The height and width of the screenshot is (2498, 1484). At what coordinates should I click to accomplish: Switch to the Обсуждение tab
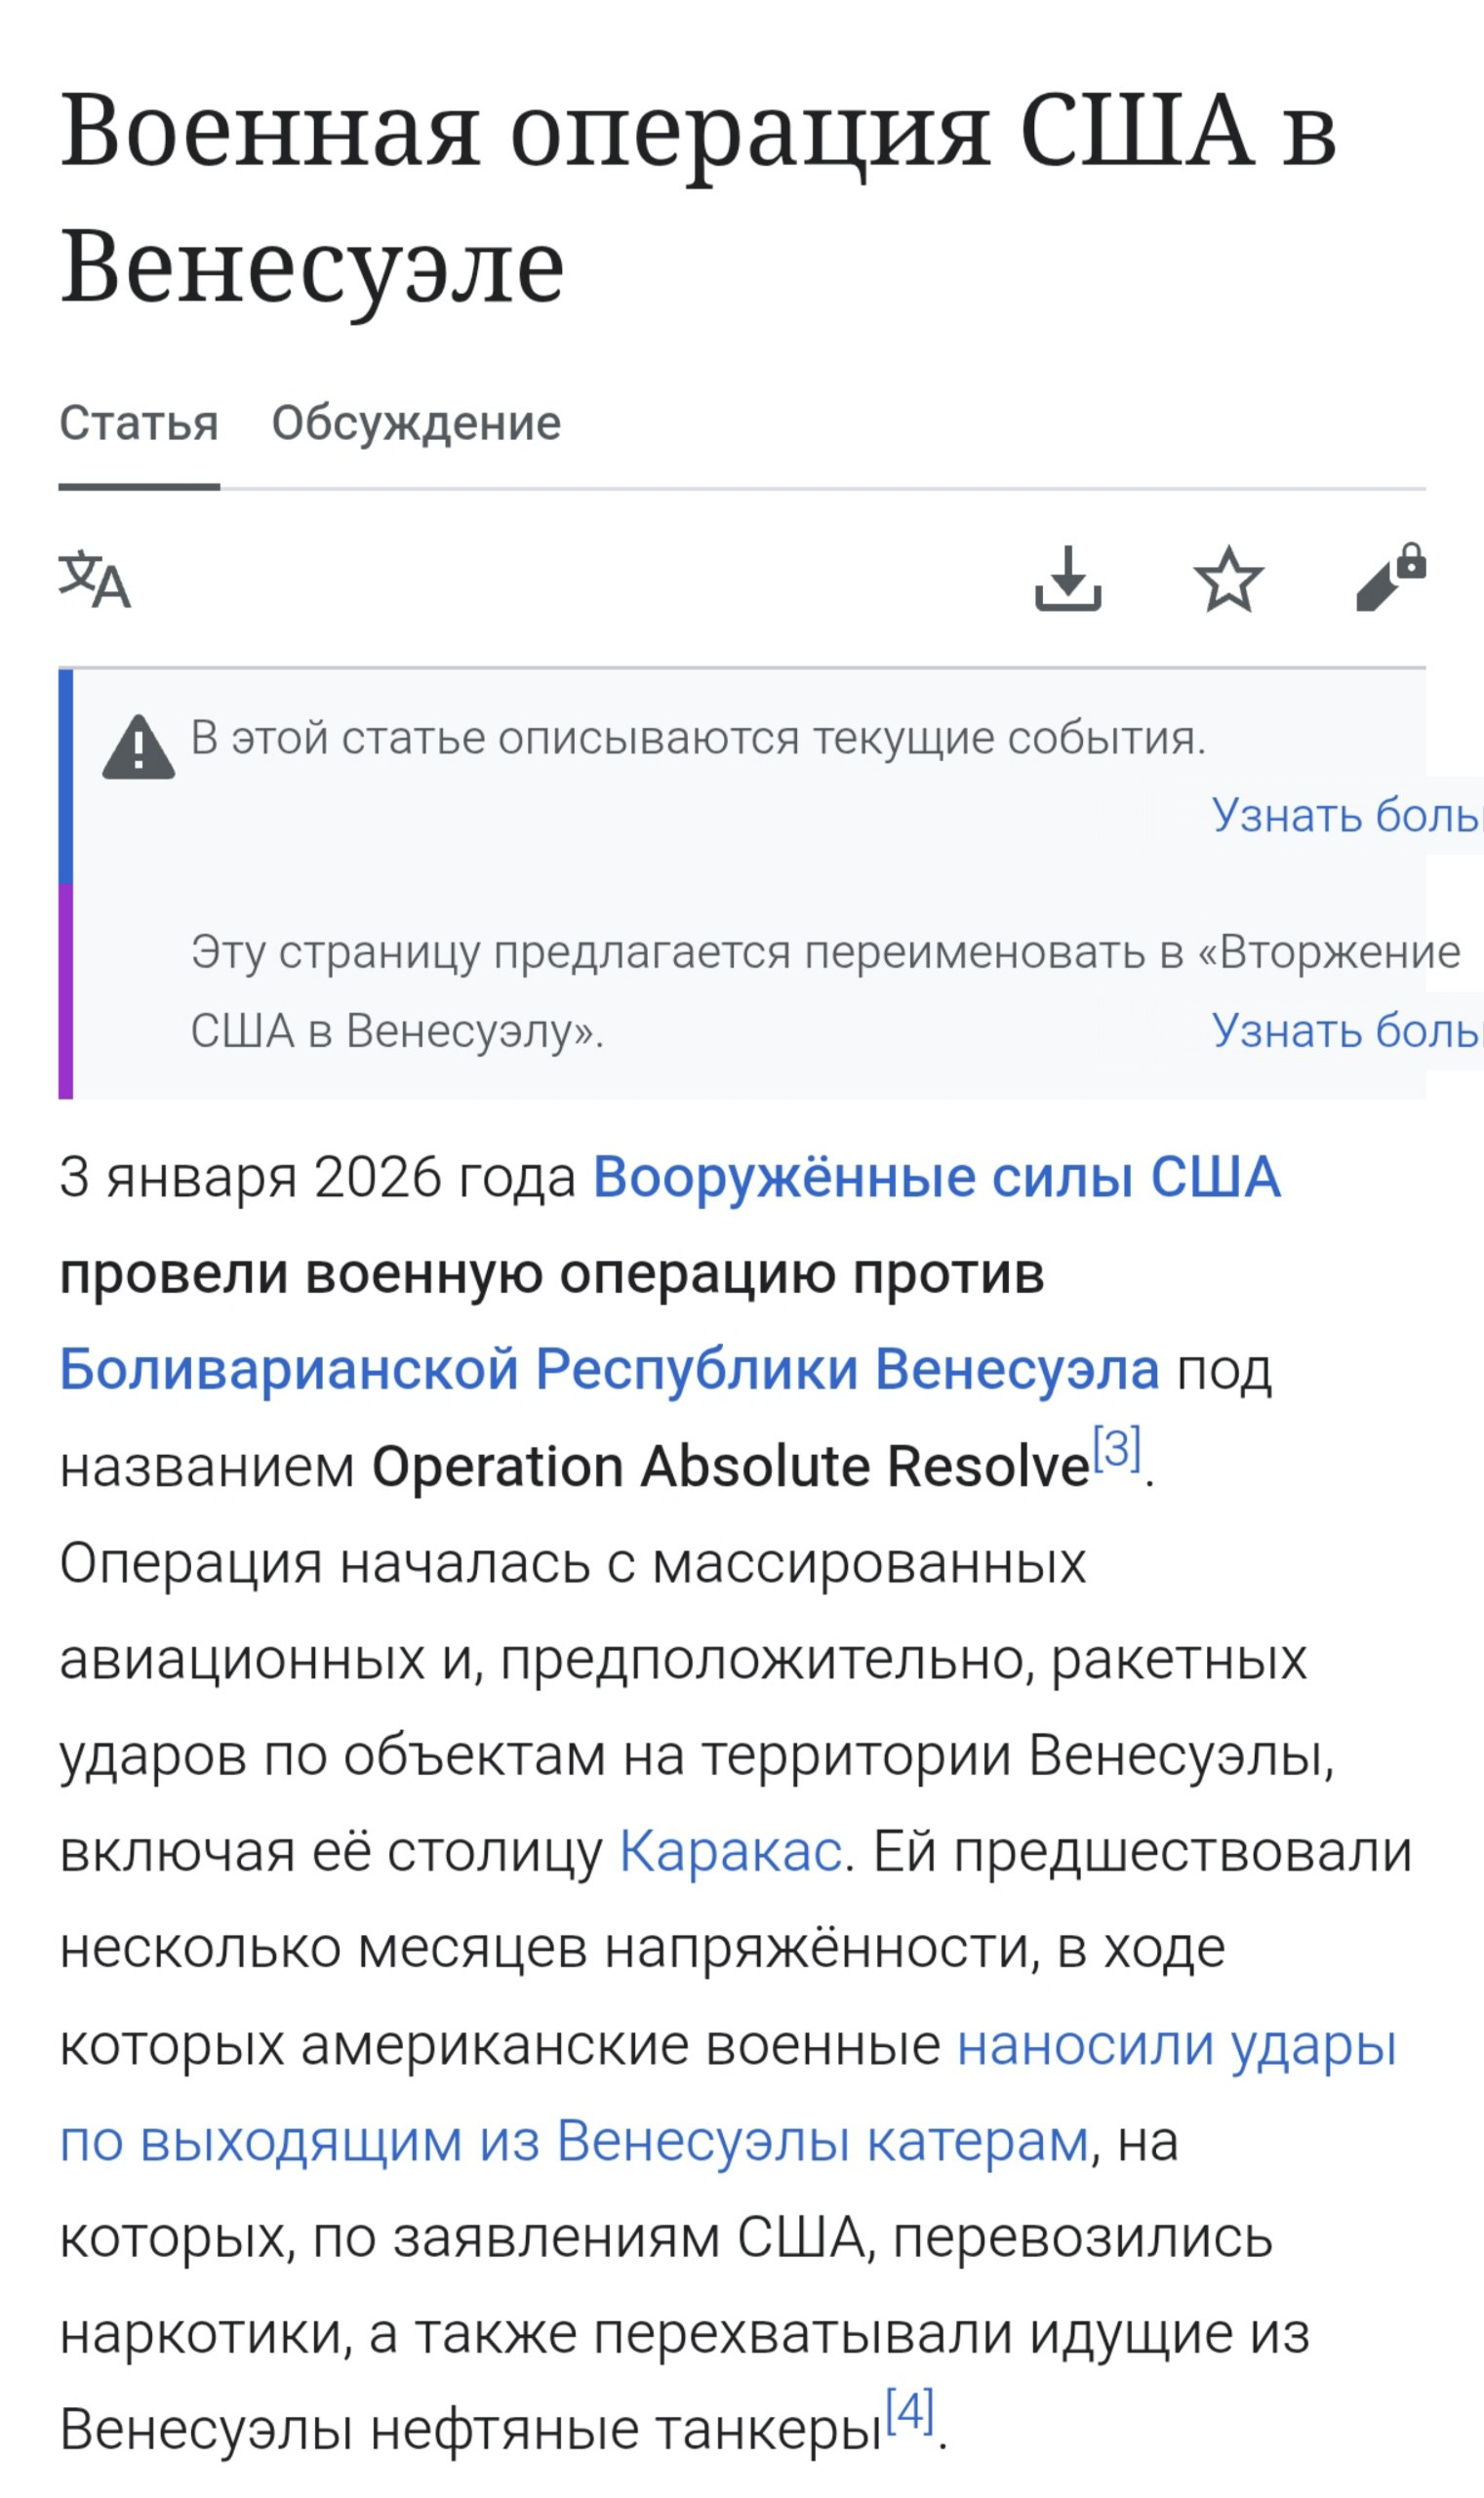coord(416,423)
